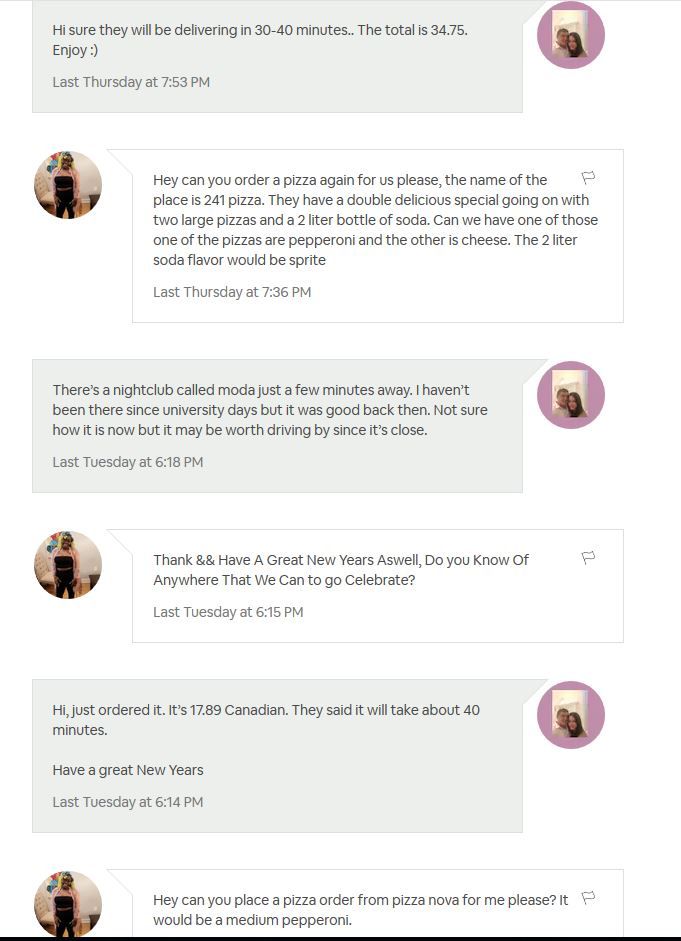
Task: Flag the pizza nova order request message
Action: click(x=589, y=898)
